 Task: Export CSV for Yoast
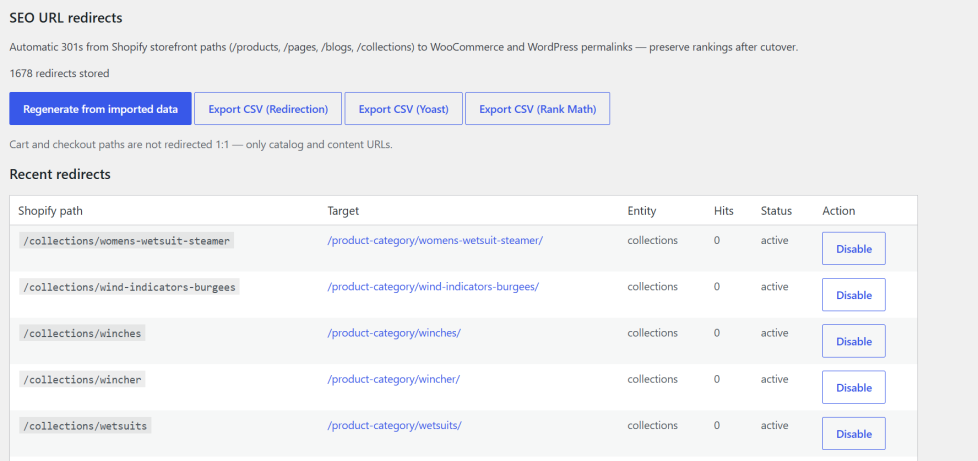tap(404, 109)
